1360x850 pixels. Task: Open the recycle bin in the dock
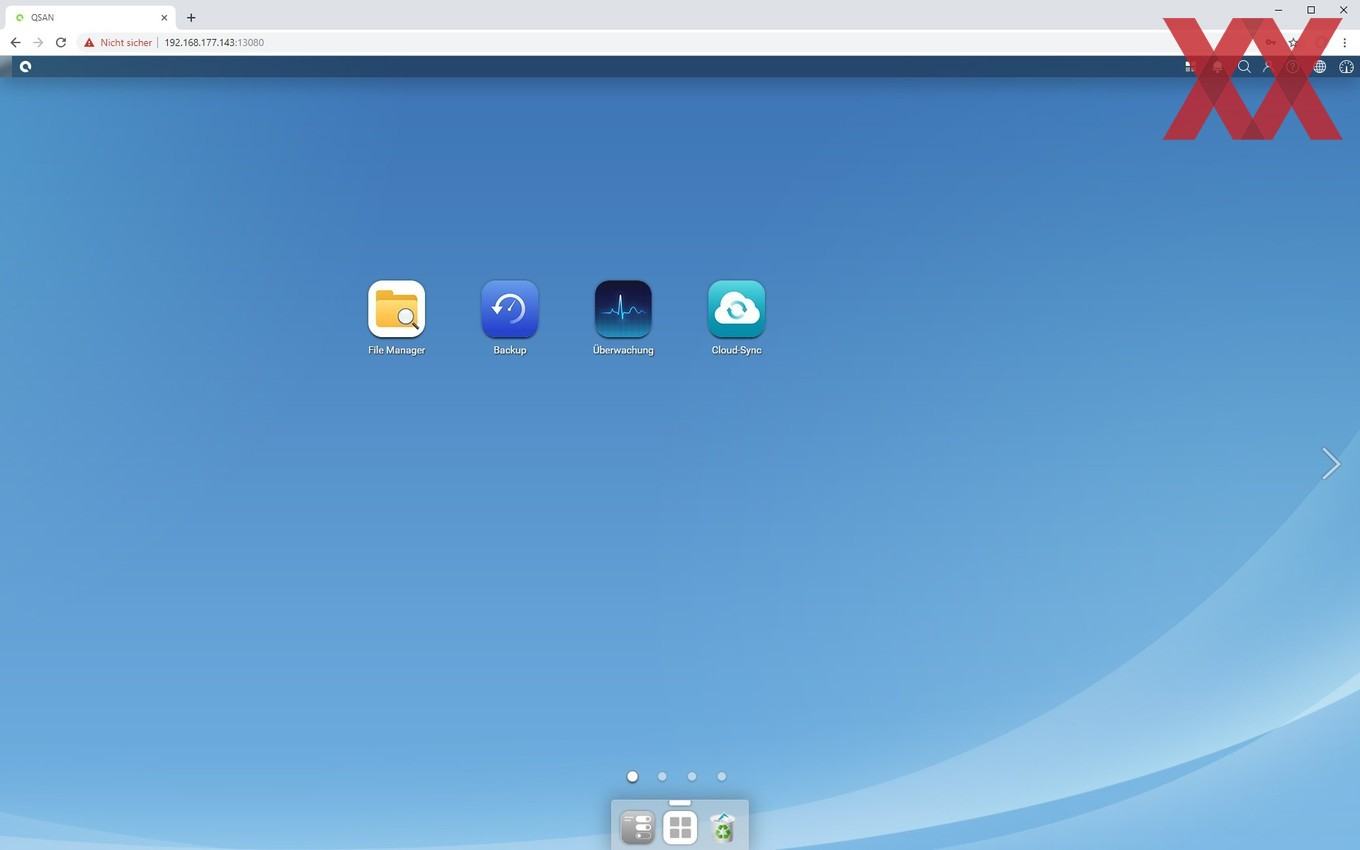(x=722, y=828)
